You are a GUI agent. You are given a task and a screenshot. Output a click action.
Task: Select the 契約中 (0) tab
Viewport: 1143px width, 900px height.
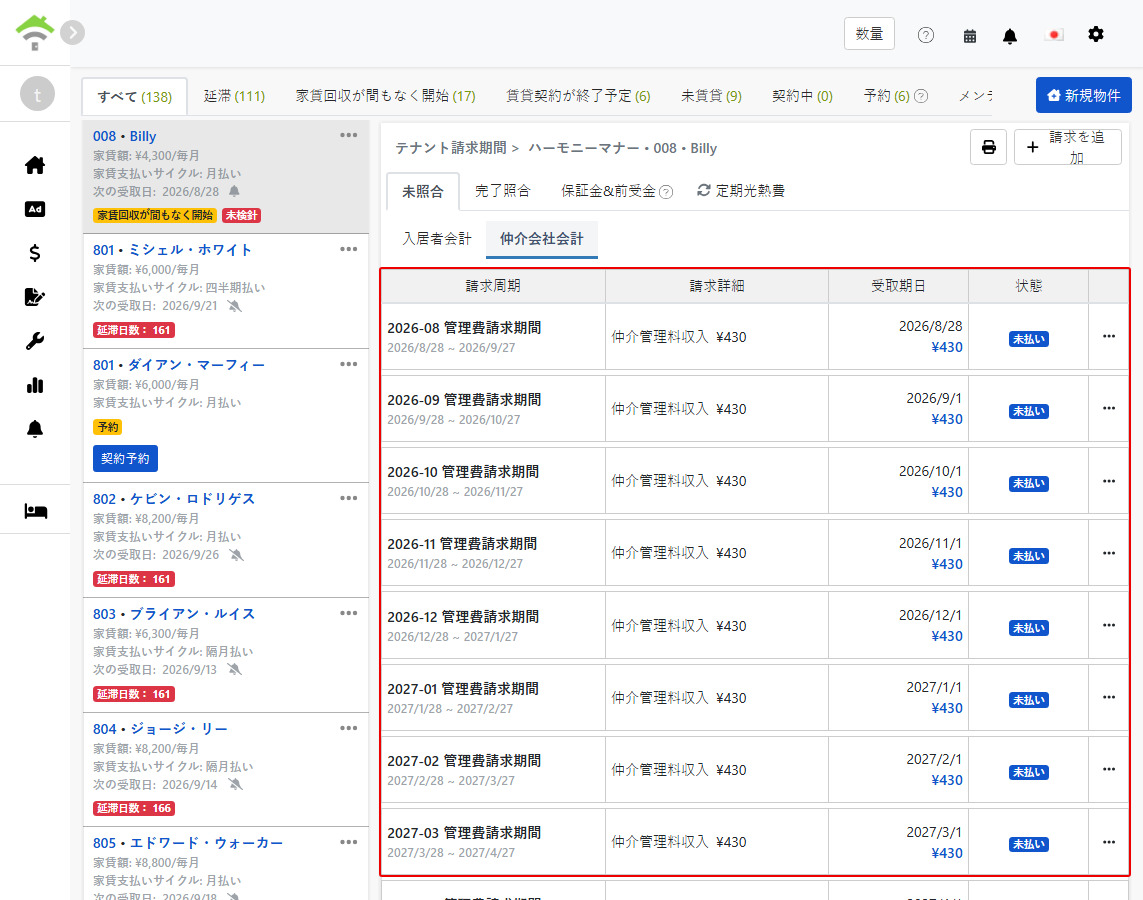pos(803,96)
